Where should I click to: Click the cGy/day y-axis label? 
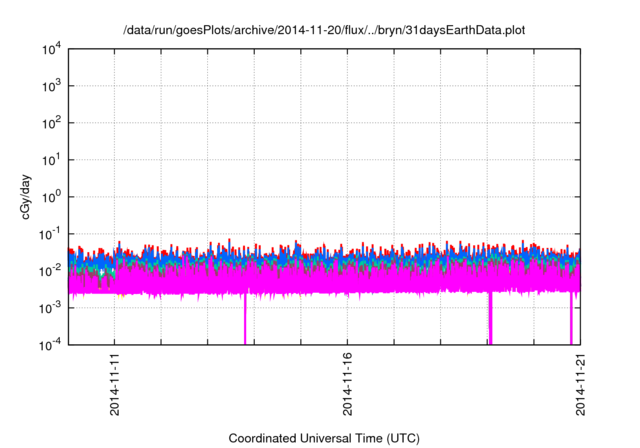point(26,197)
